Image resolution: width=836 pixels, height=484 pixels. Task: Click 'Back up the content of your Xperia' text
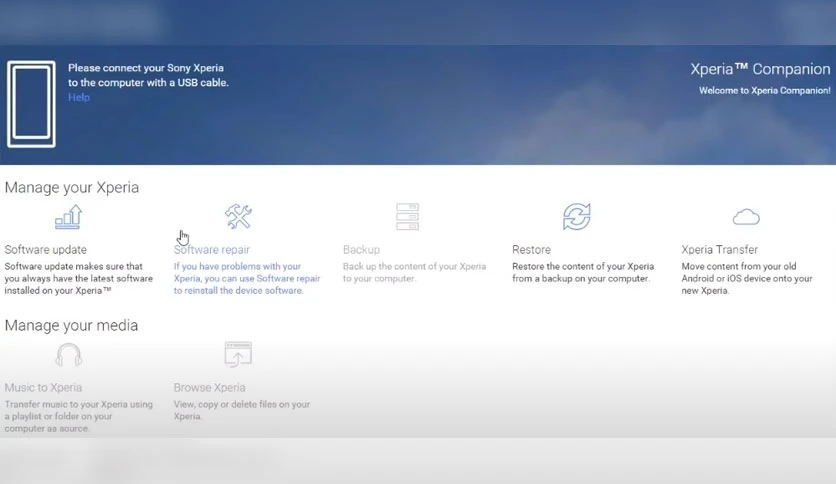[414, 272]
